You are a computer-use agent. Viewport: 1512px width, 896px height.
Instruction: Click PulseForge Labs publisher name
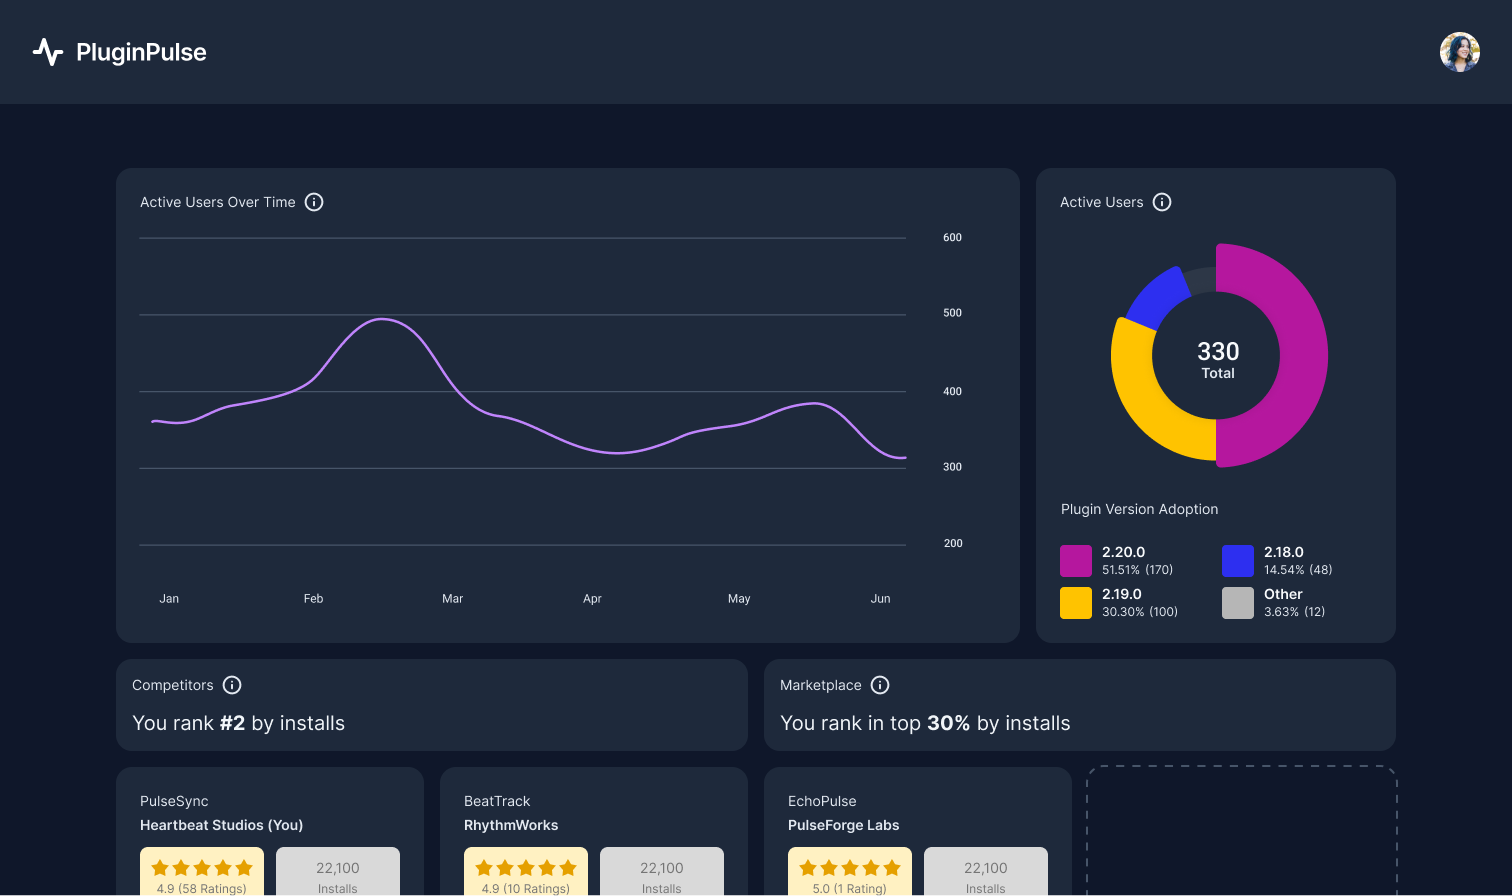tap(843, 825)
